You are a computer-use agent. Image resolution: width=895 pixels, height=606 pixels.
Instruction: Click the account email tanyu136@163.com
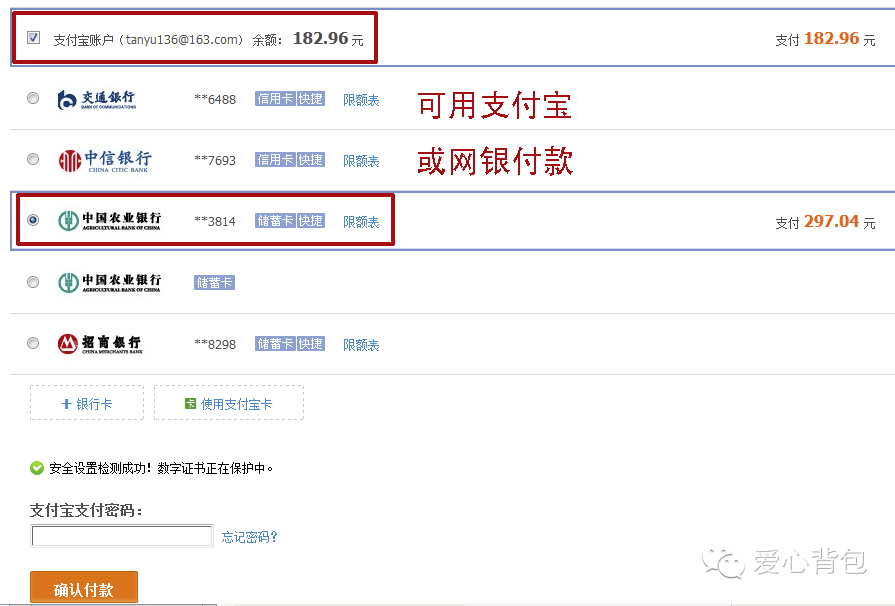182,40
